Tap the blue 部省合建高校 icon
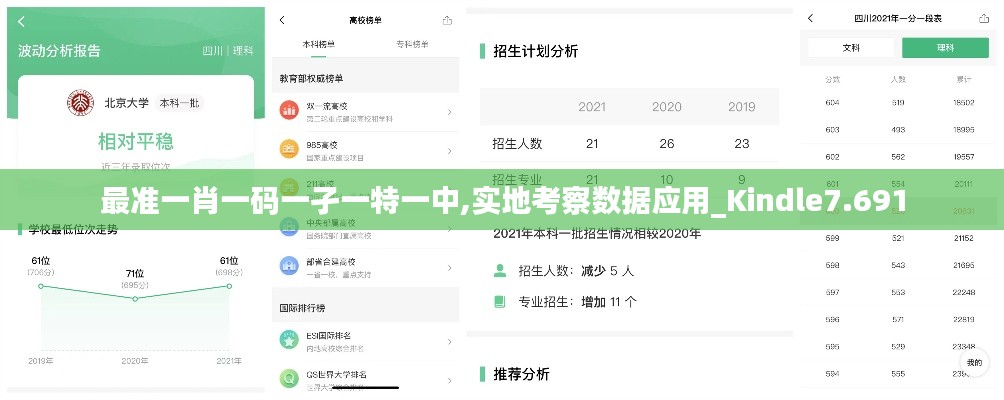 tap(289, 265)
